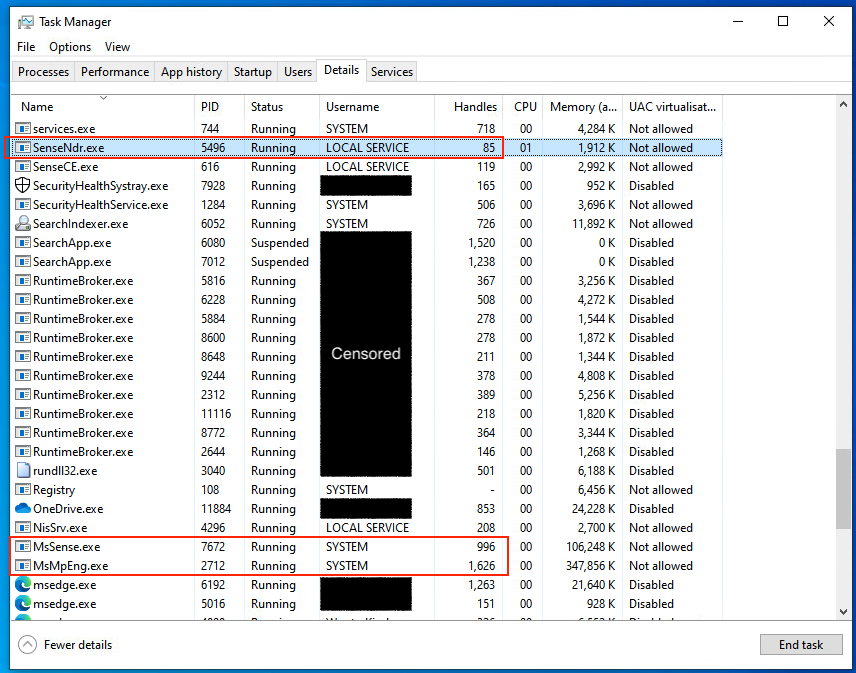The image size is (856, 673).
Task: Sort by the Handles column header
Action: [x=468, y=107]
